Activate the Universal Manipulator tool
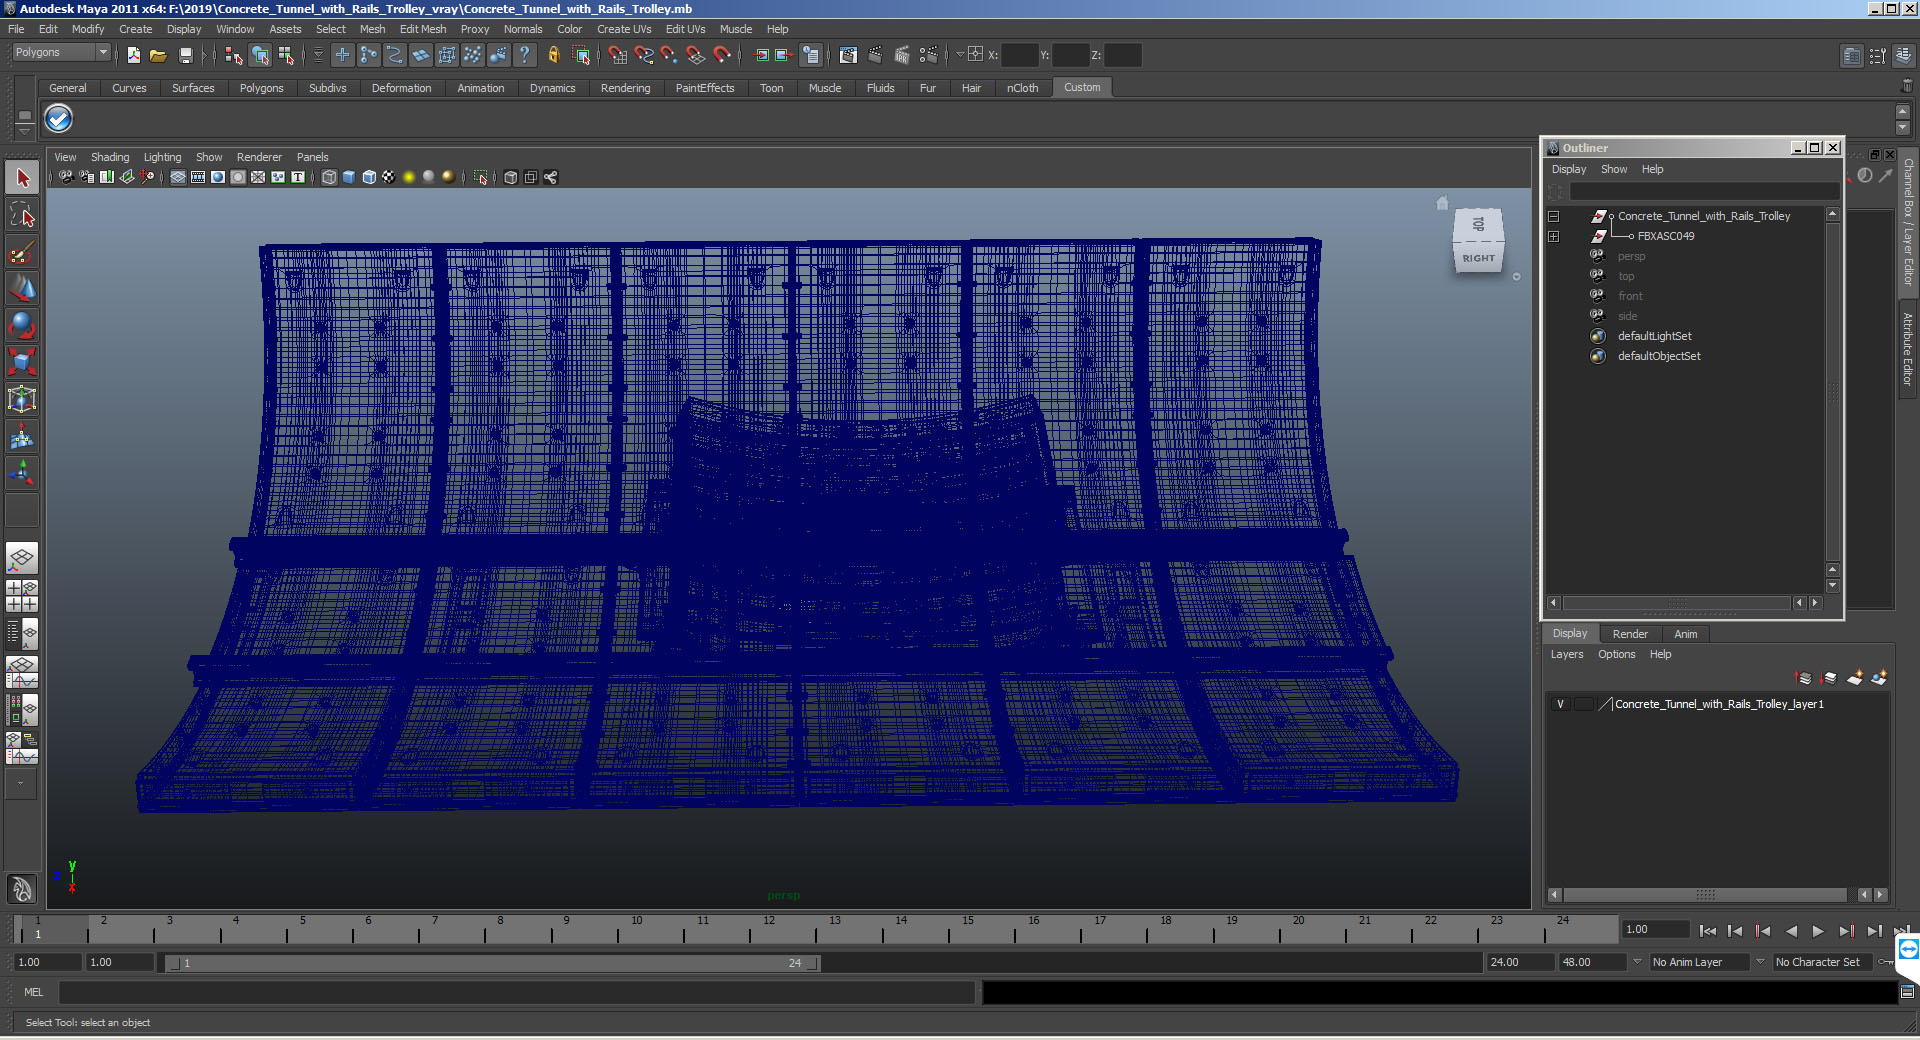 click(22, 399)
